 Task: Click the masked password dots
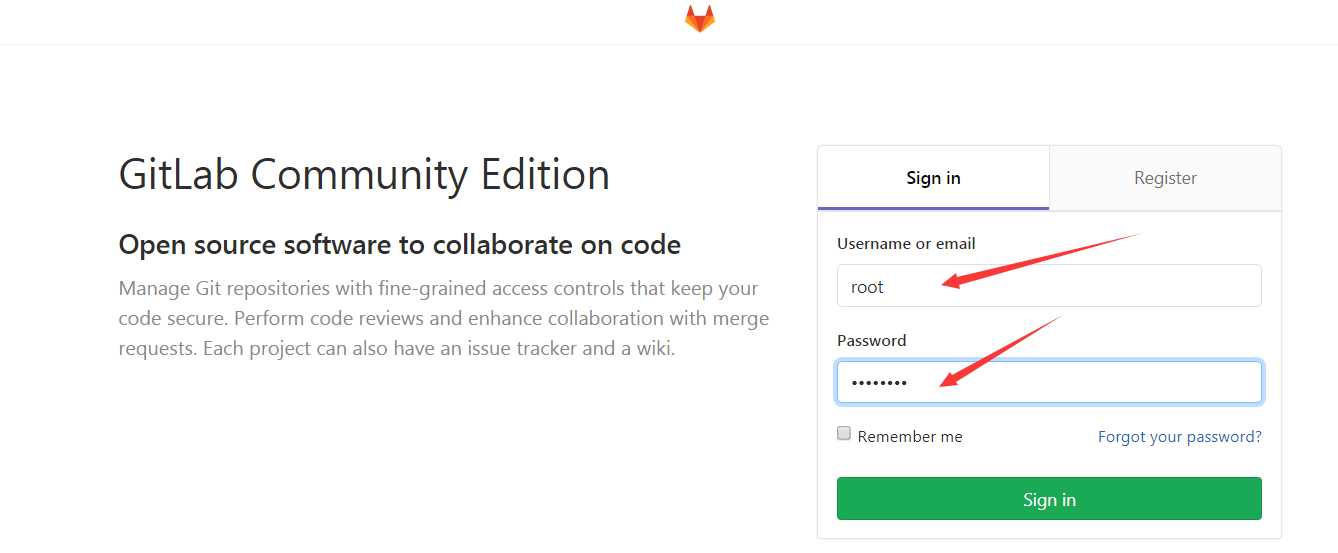click(x=878, y=383)
